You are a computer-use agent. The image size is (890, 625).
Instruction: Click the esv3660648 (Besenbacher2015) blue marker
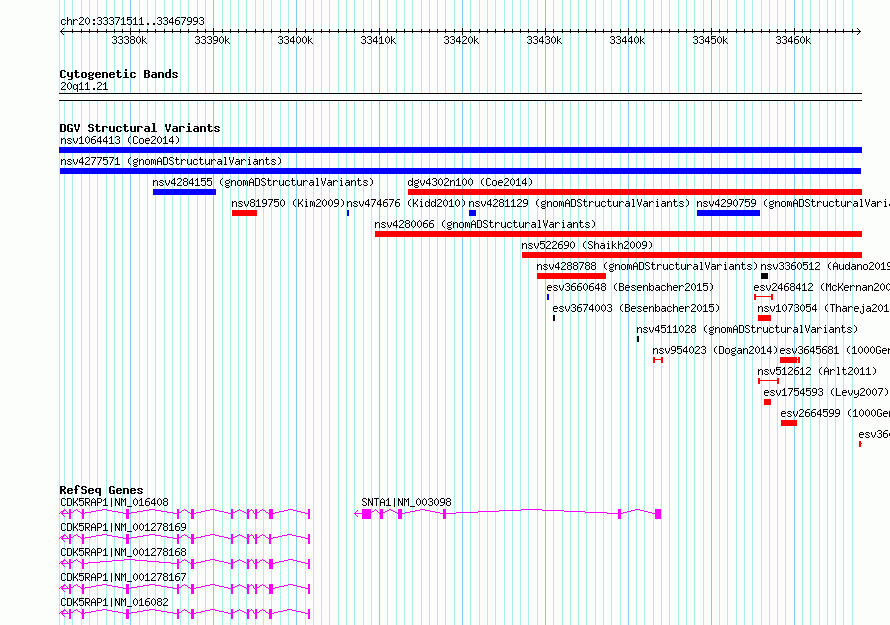[x=548, y=297]
